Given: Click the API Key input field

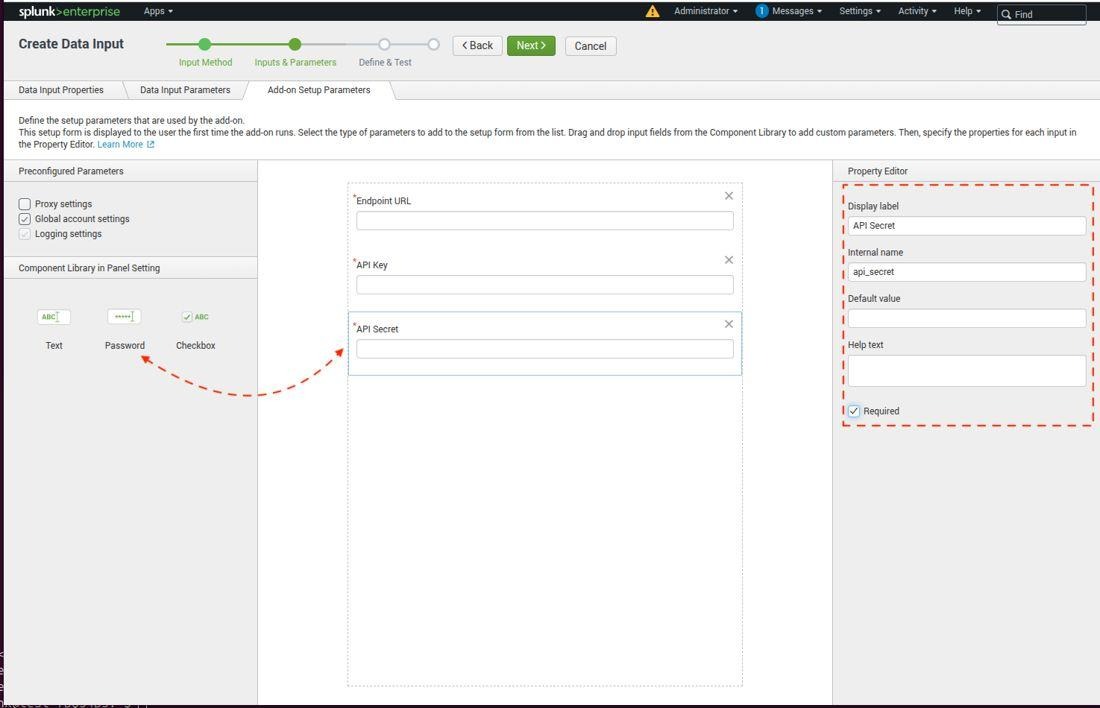Looking at the screenshot, I should pos(544,284).
